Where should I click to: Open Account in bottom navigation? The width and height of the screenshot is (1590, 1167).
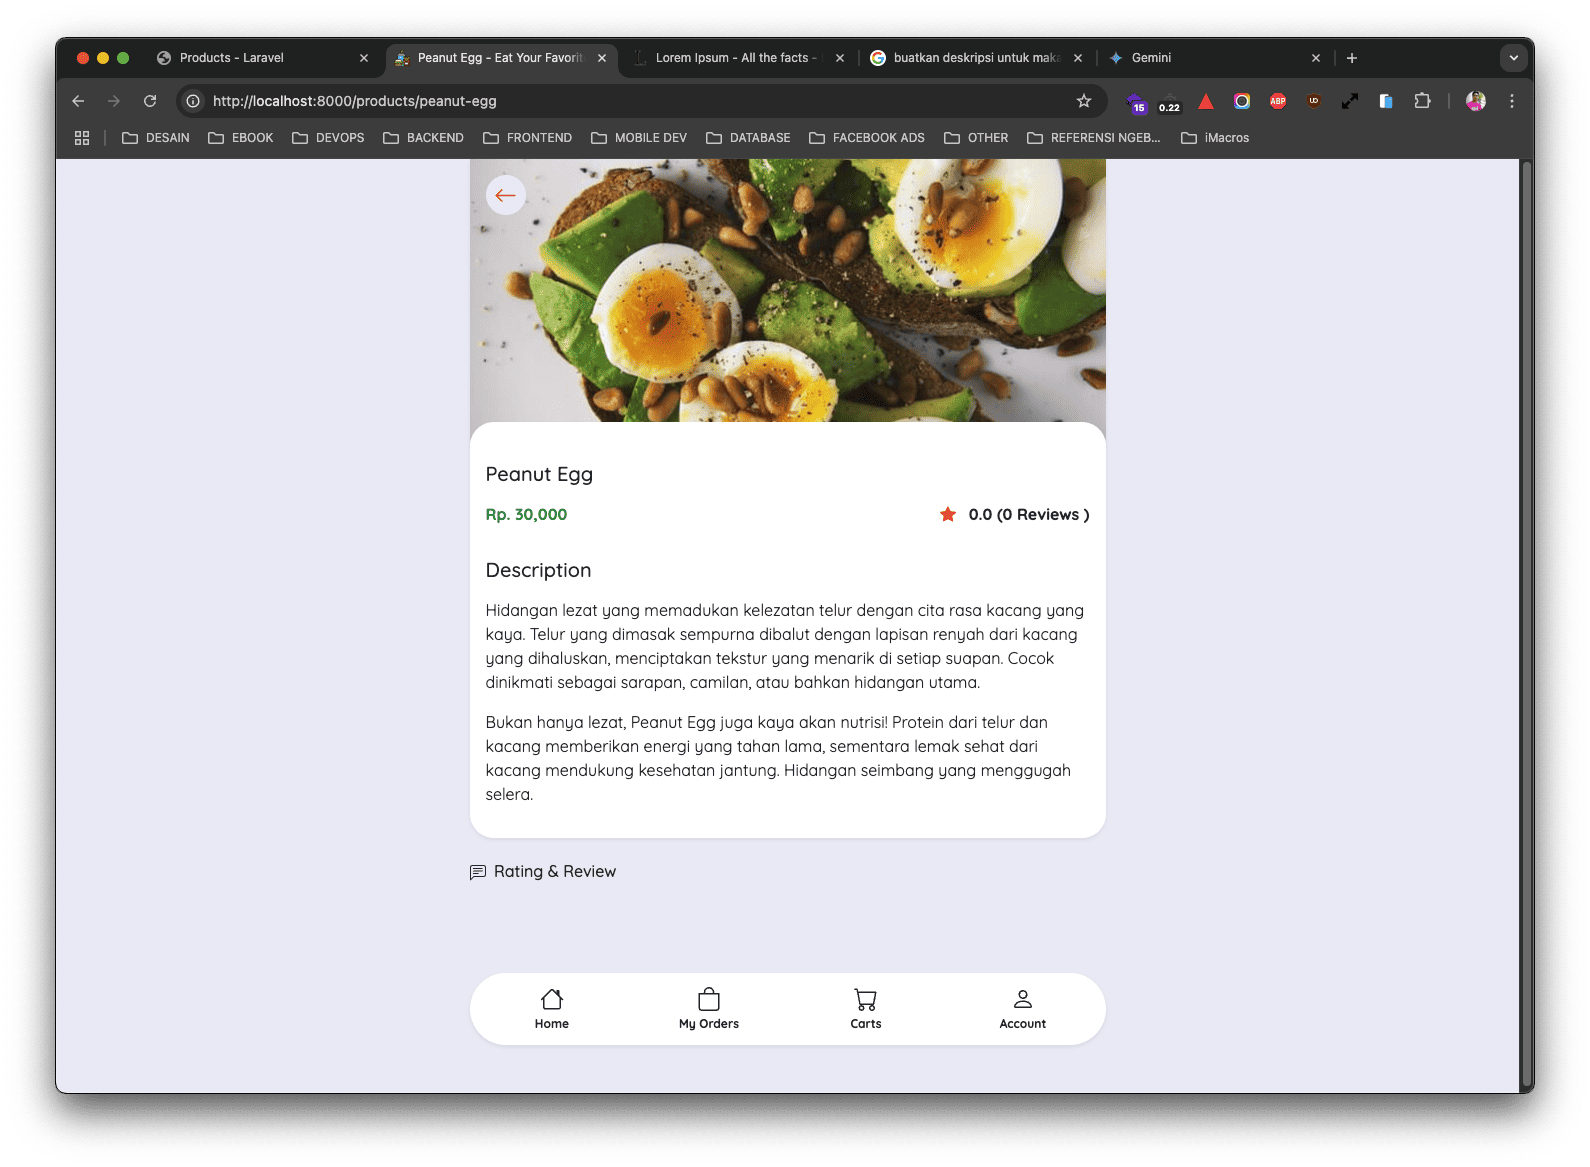tap(1022, 1008)
